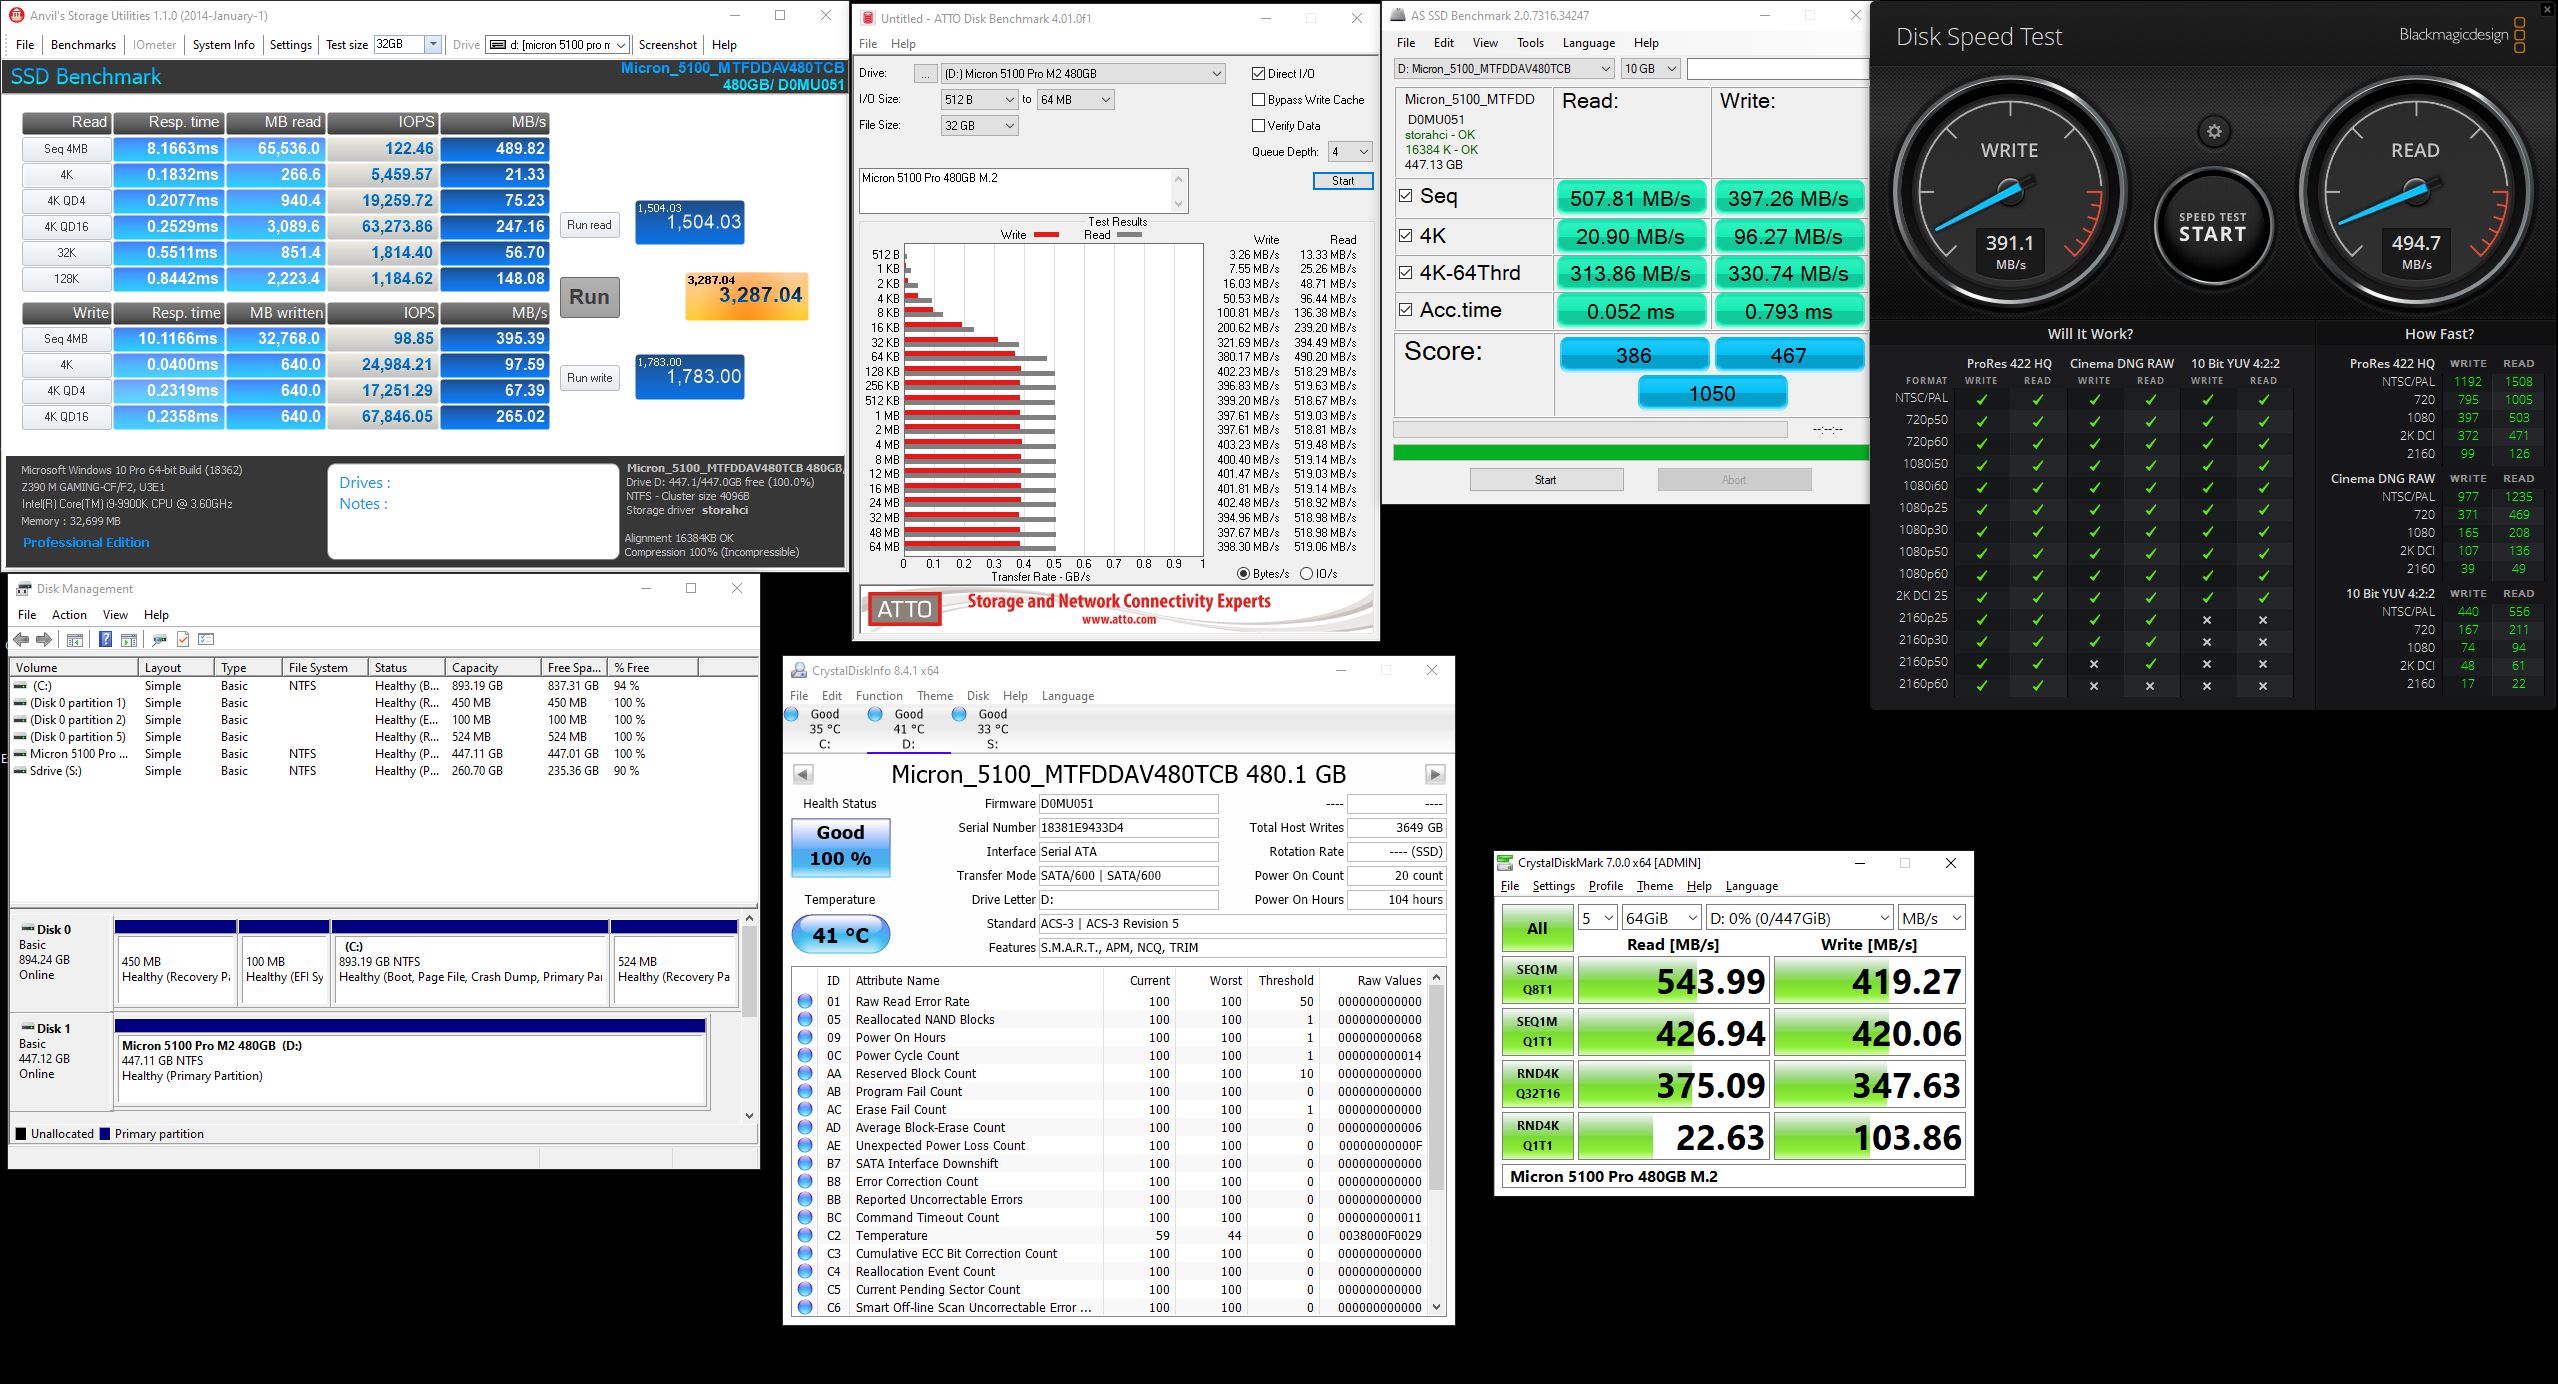2558x1384 pixels.
Task: Select the IO/s radio button in ATTO
Action: coord(1306,574)
